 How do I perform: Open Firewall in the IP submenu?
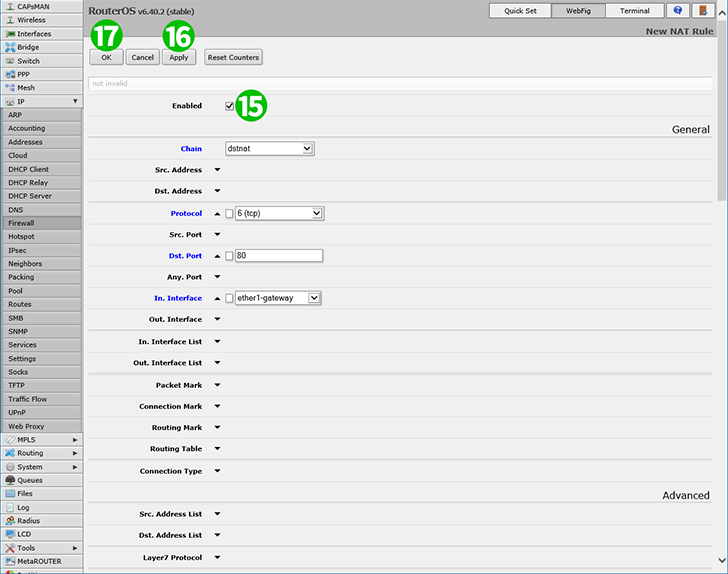coord(42,223)
